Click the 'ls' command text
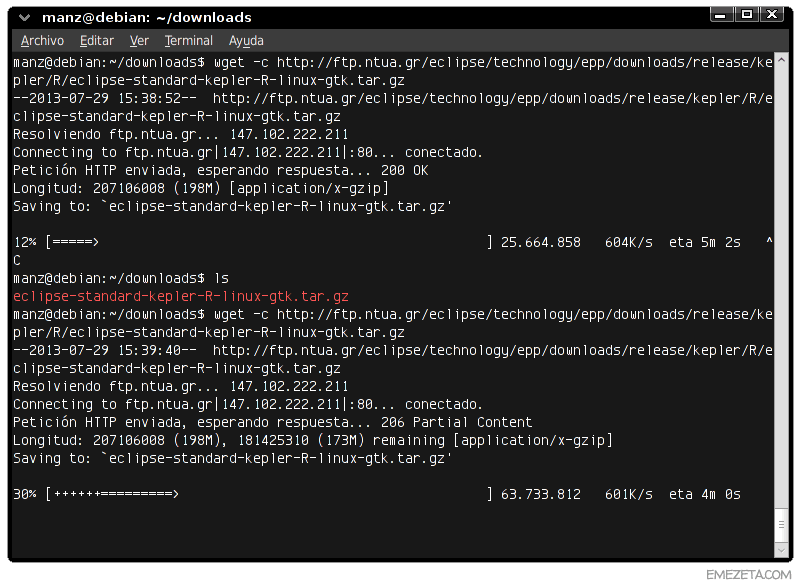The height and width of the screenshot is (586, 800). pos(221,278)
